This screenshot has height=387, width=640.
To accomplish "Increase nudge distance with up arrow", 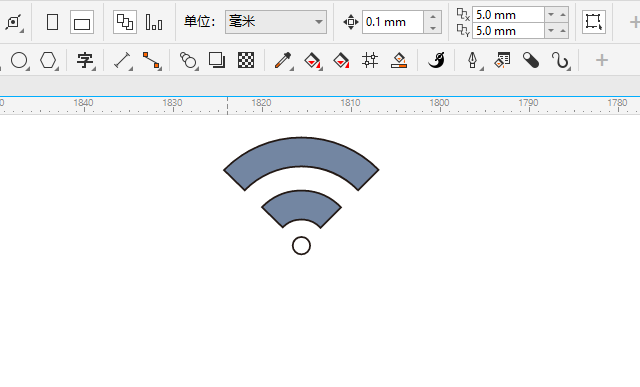I will click(433, 16).
